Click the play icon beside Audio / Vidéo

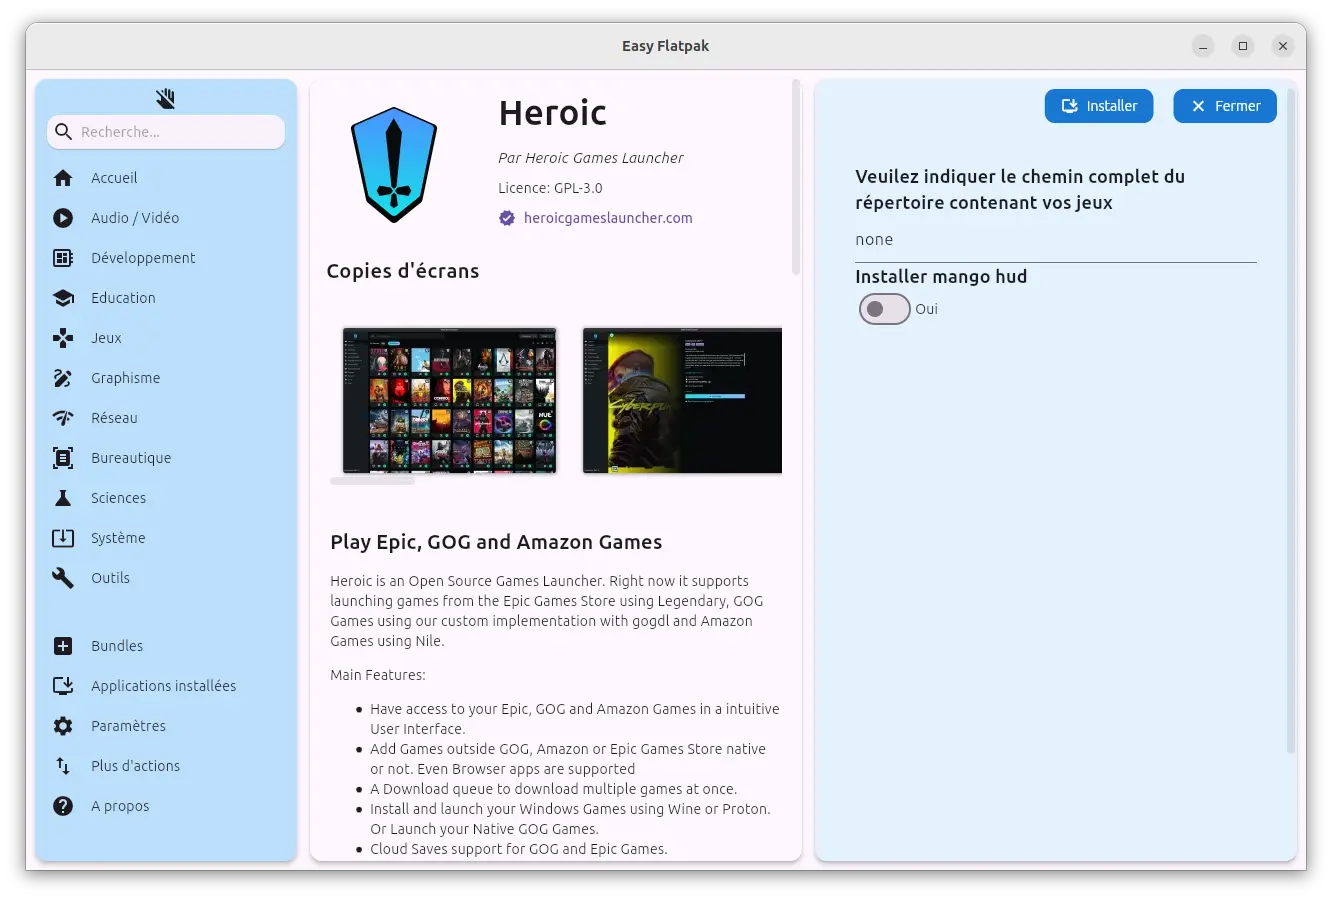tap(63, 218)
